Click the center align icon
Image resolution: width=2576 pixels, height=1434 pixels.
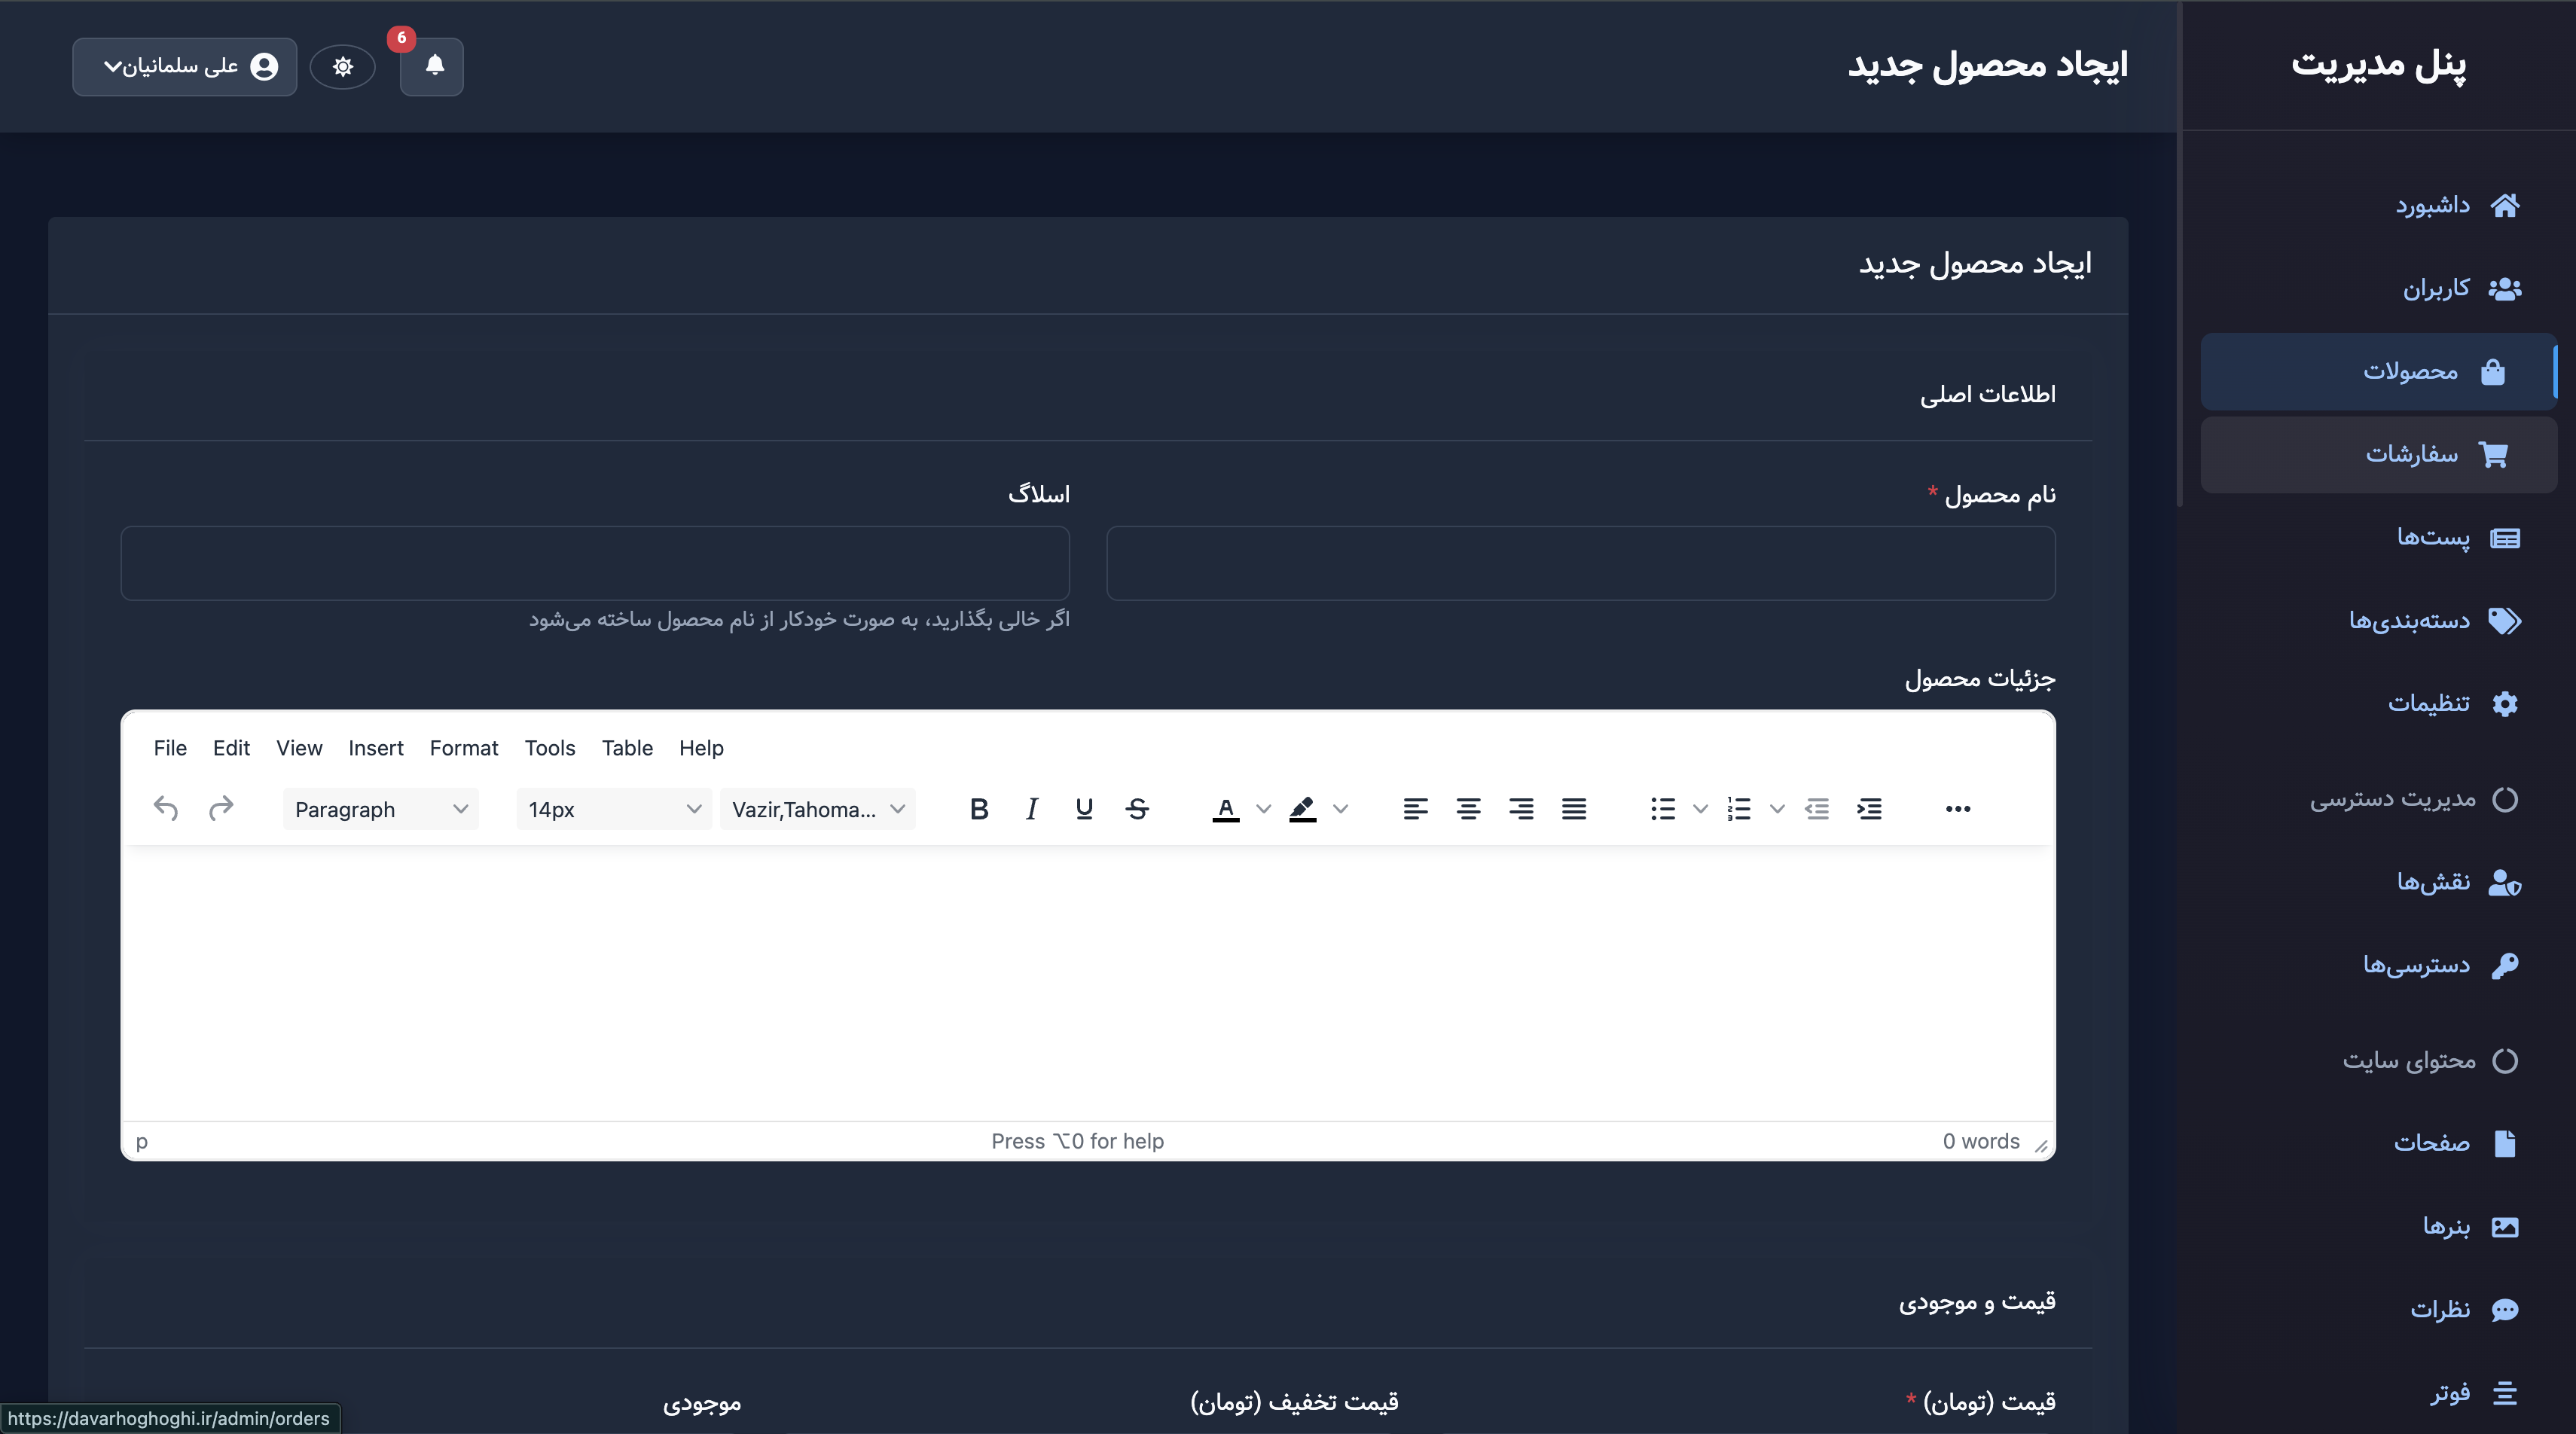pos(1468,809)
